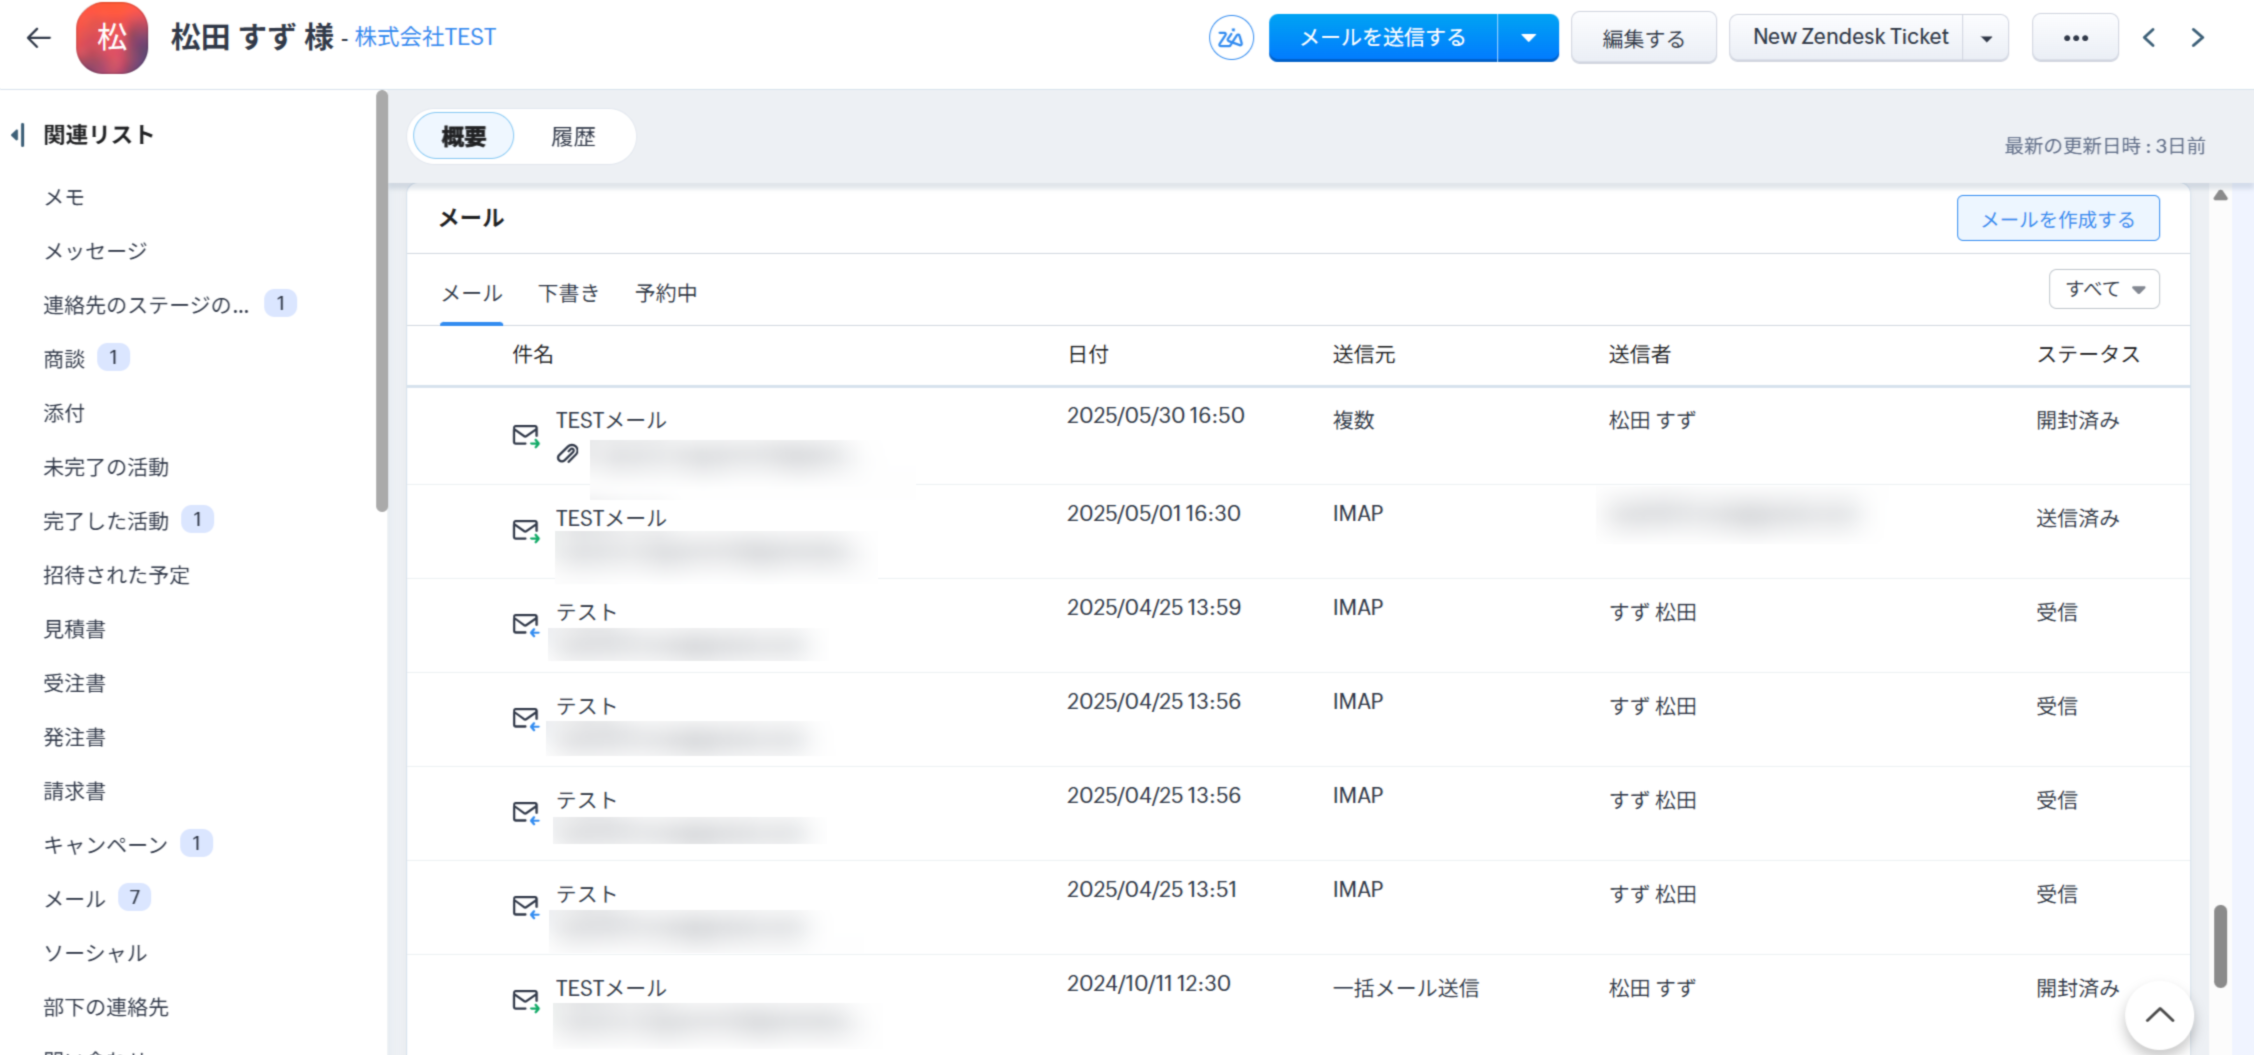Screen dimensions: 2254x1055
Task: Click the sidebar vertical scrollbar
Action: 381,300
